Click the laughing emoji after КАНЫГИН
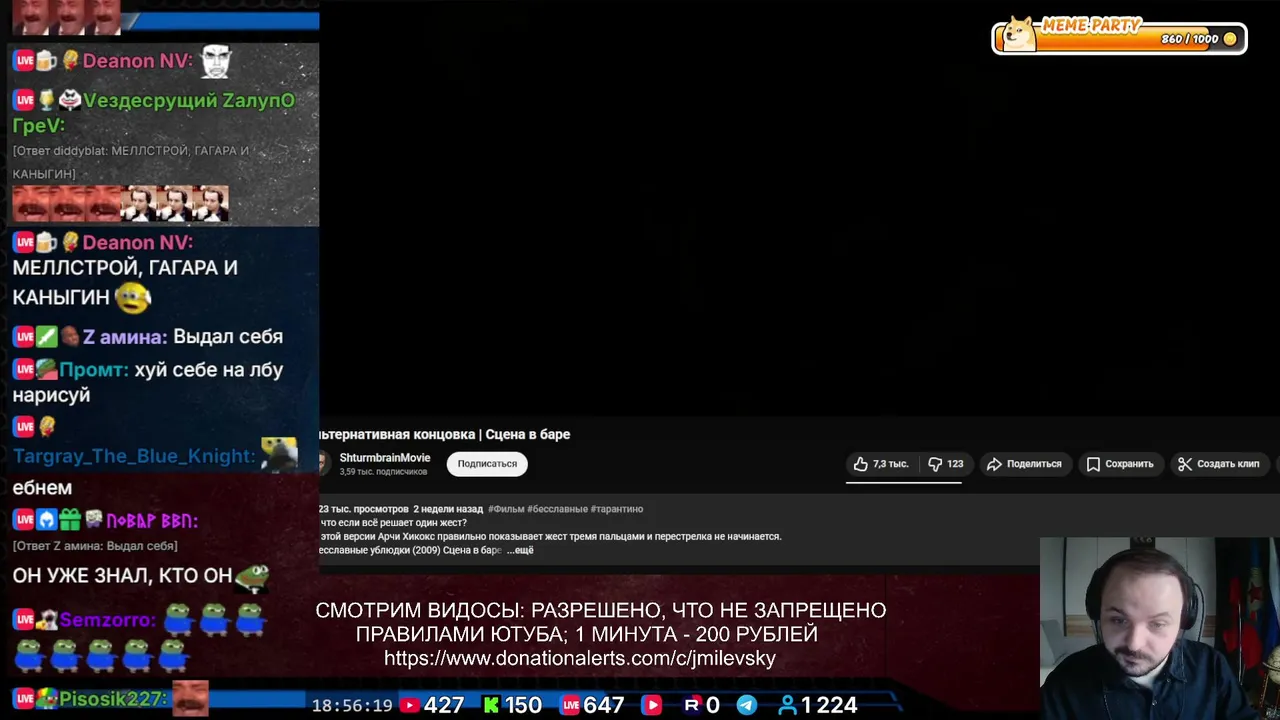This screenshot has width=1280, height=720. [133, 297]
